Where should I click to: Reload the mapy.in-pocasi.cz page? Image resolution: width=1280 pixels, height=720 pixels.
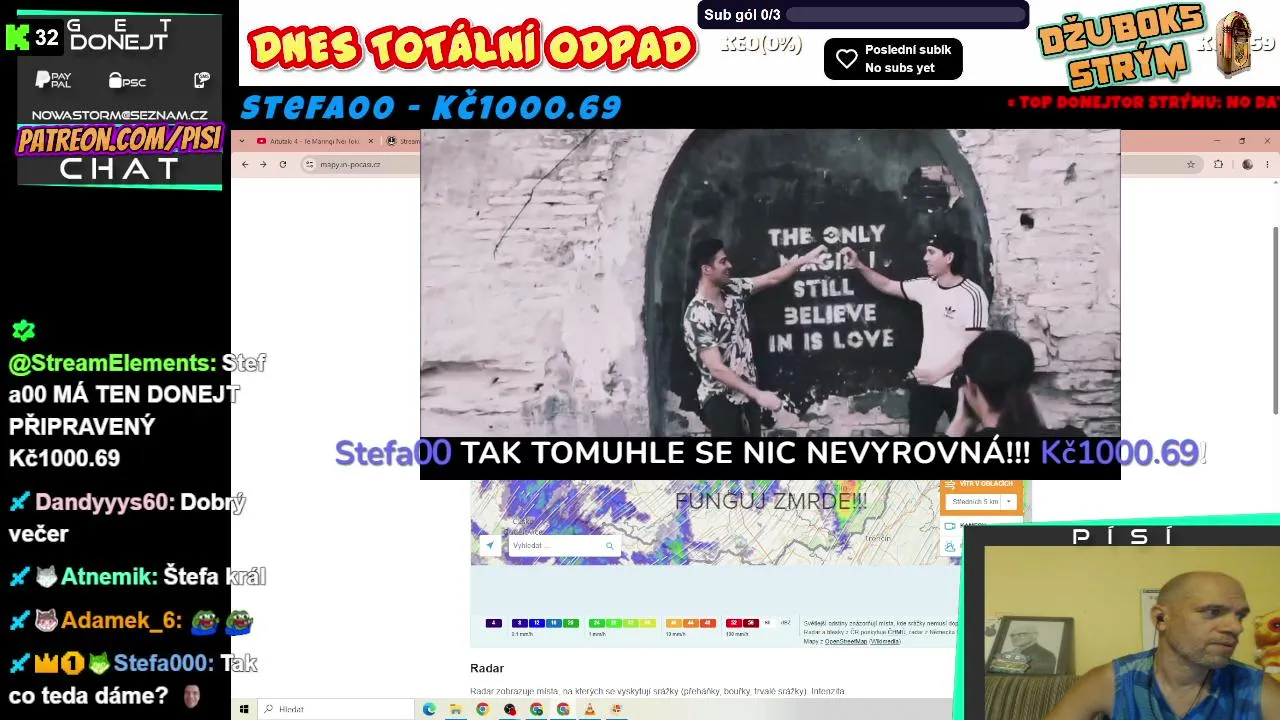(283, 164)
